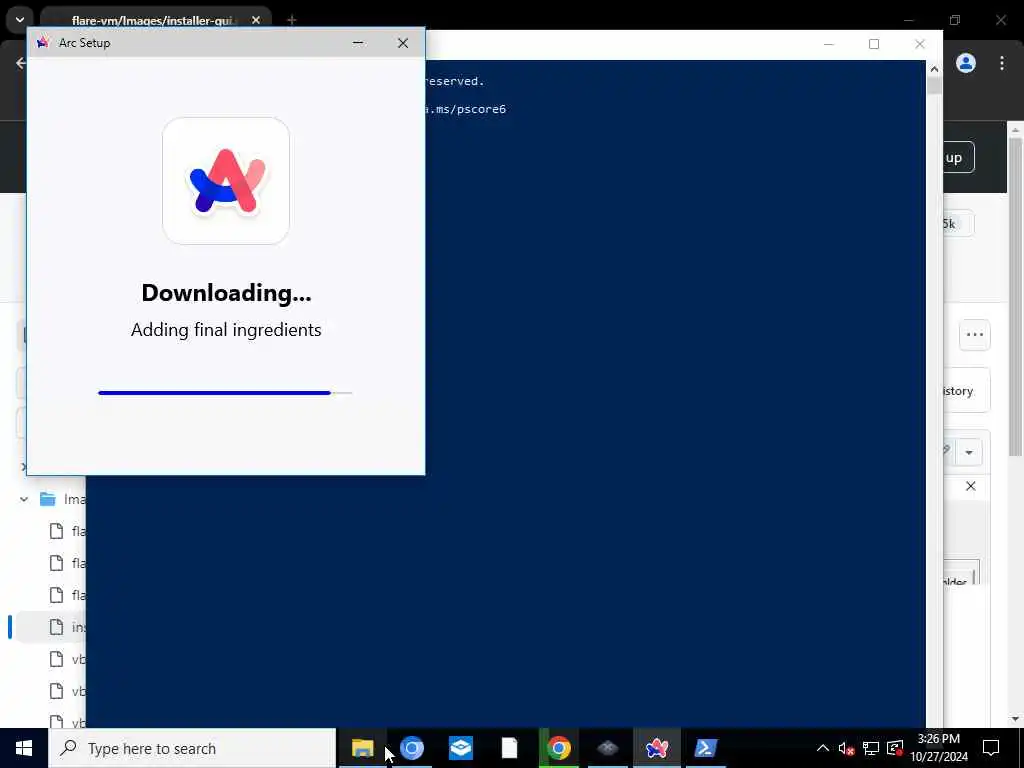The height and width of the screenshot is (768, 1024).
Task: Show hidden system tray icons
Action: click(x=823, y=748)
